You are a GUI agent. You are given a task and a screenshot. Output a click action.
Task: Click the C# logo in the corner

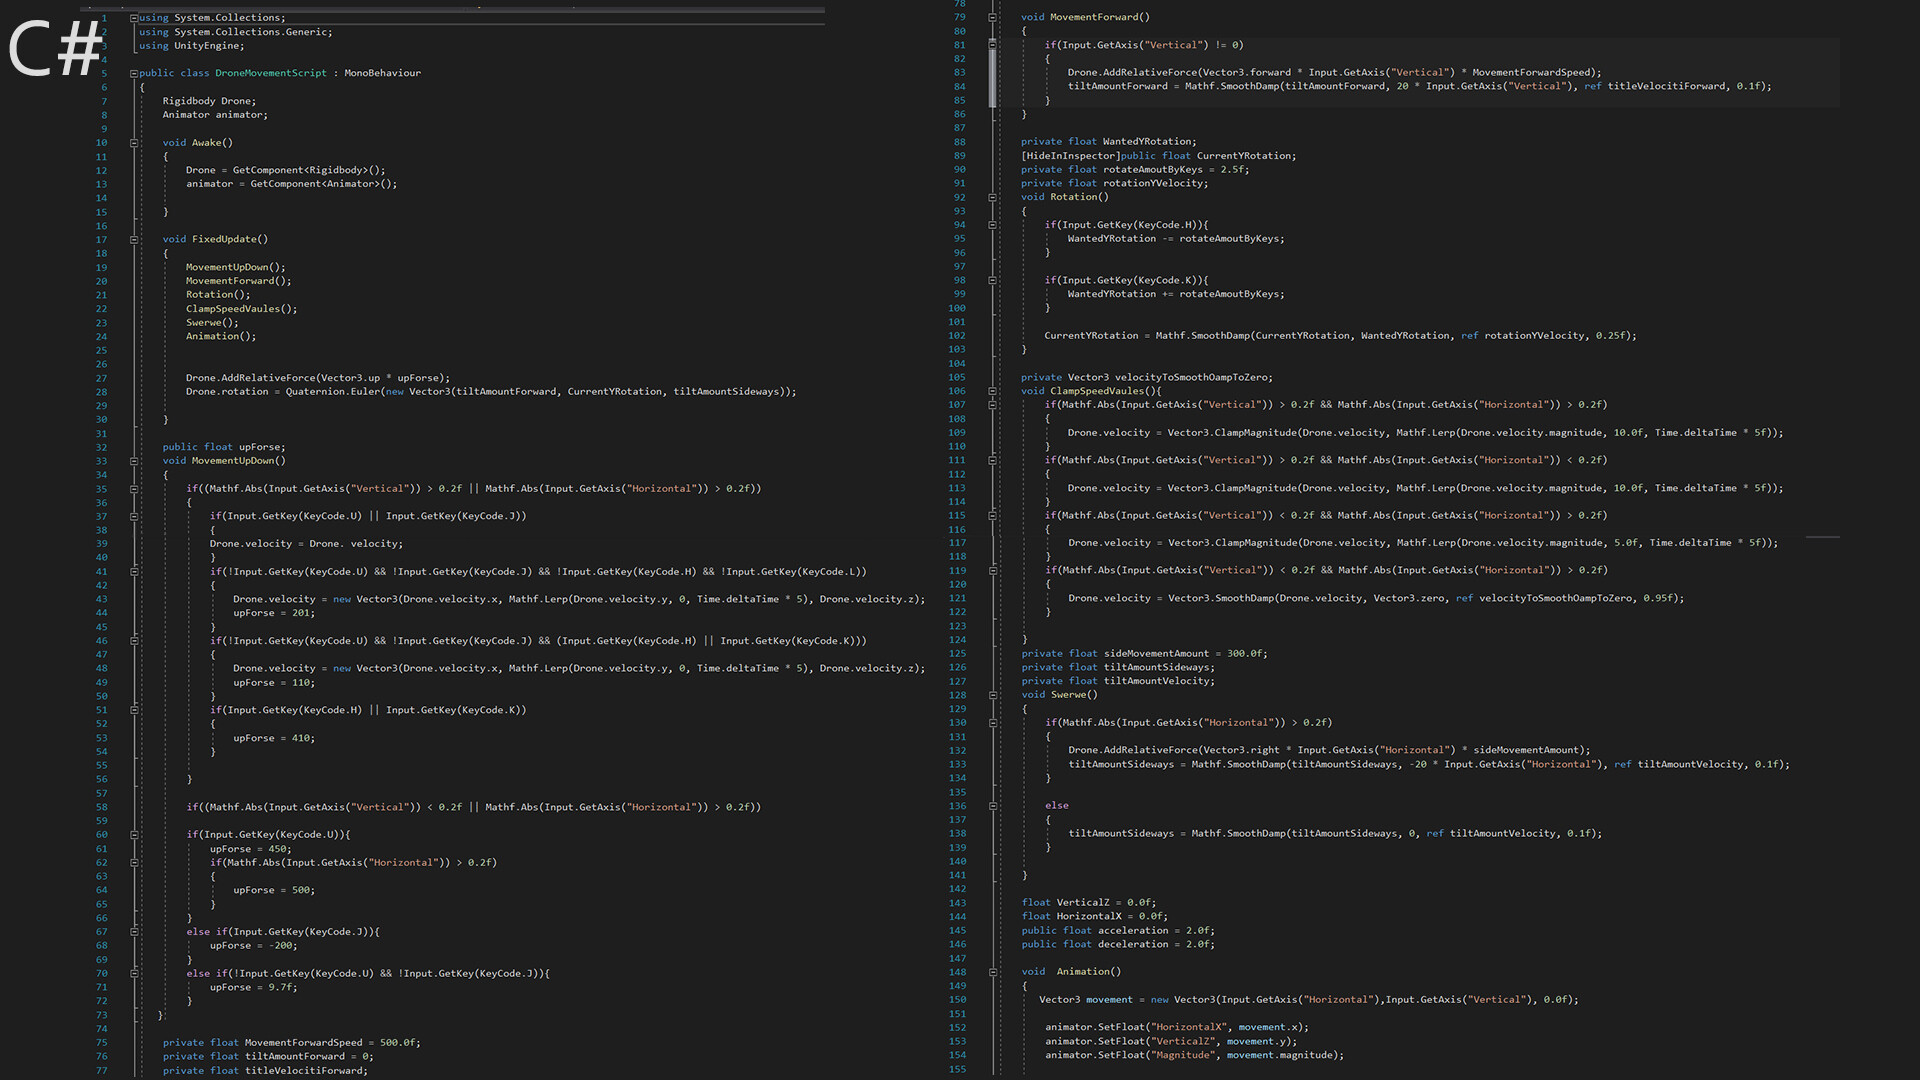click(x=55, y=48)
